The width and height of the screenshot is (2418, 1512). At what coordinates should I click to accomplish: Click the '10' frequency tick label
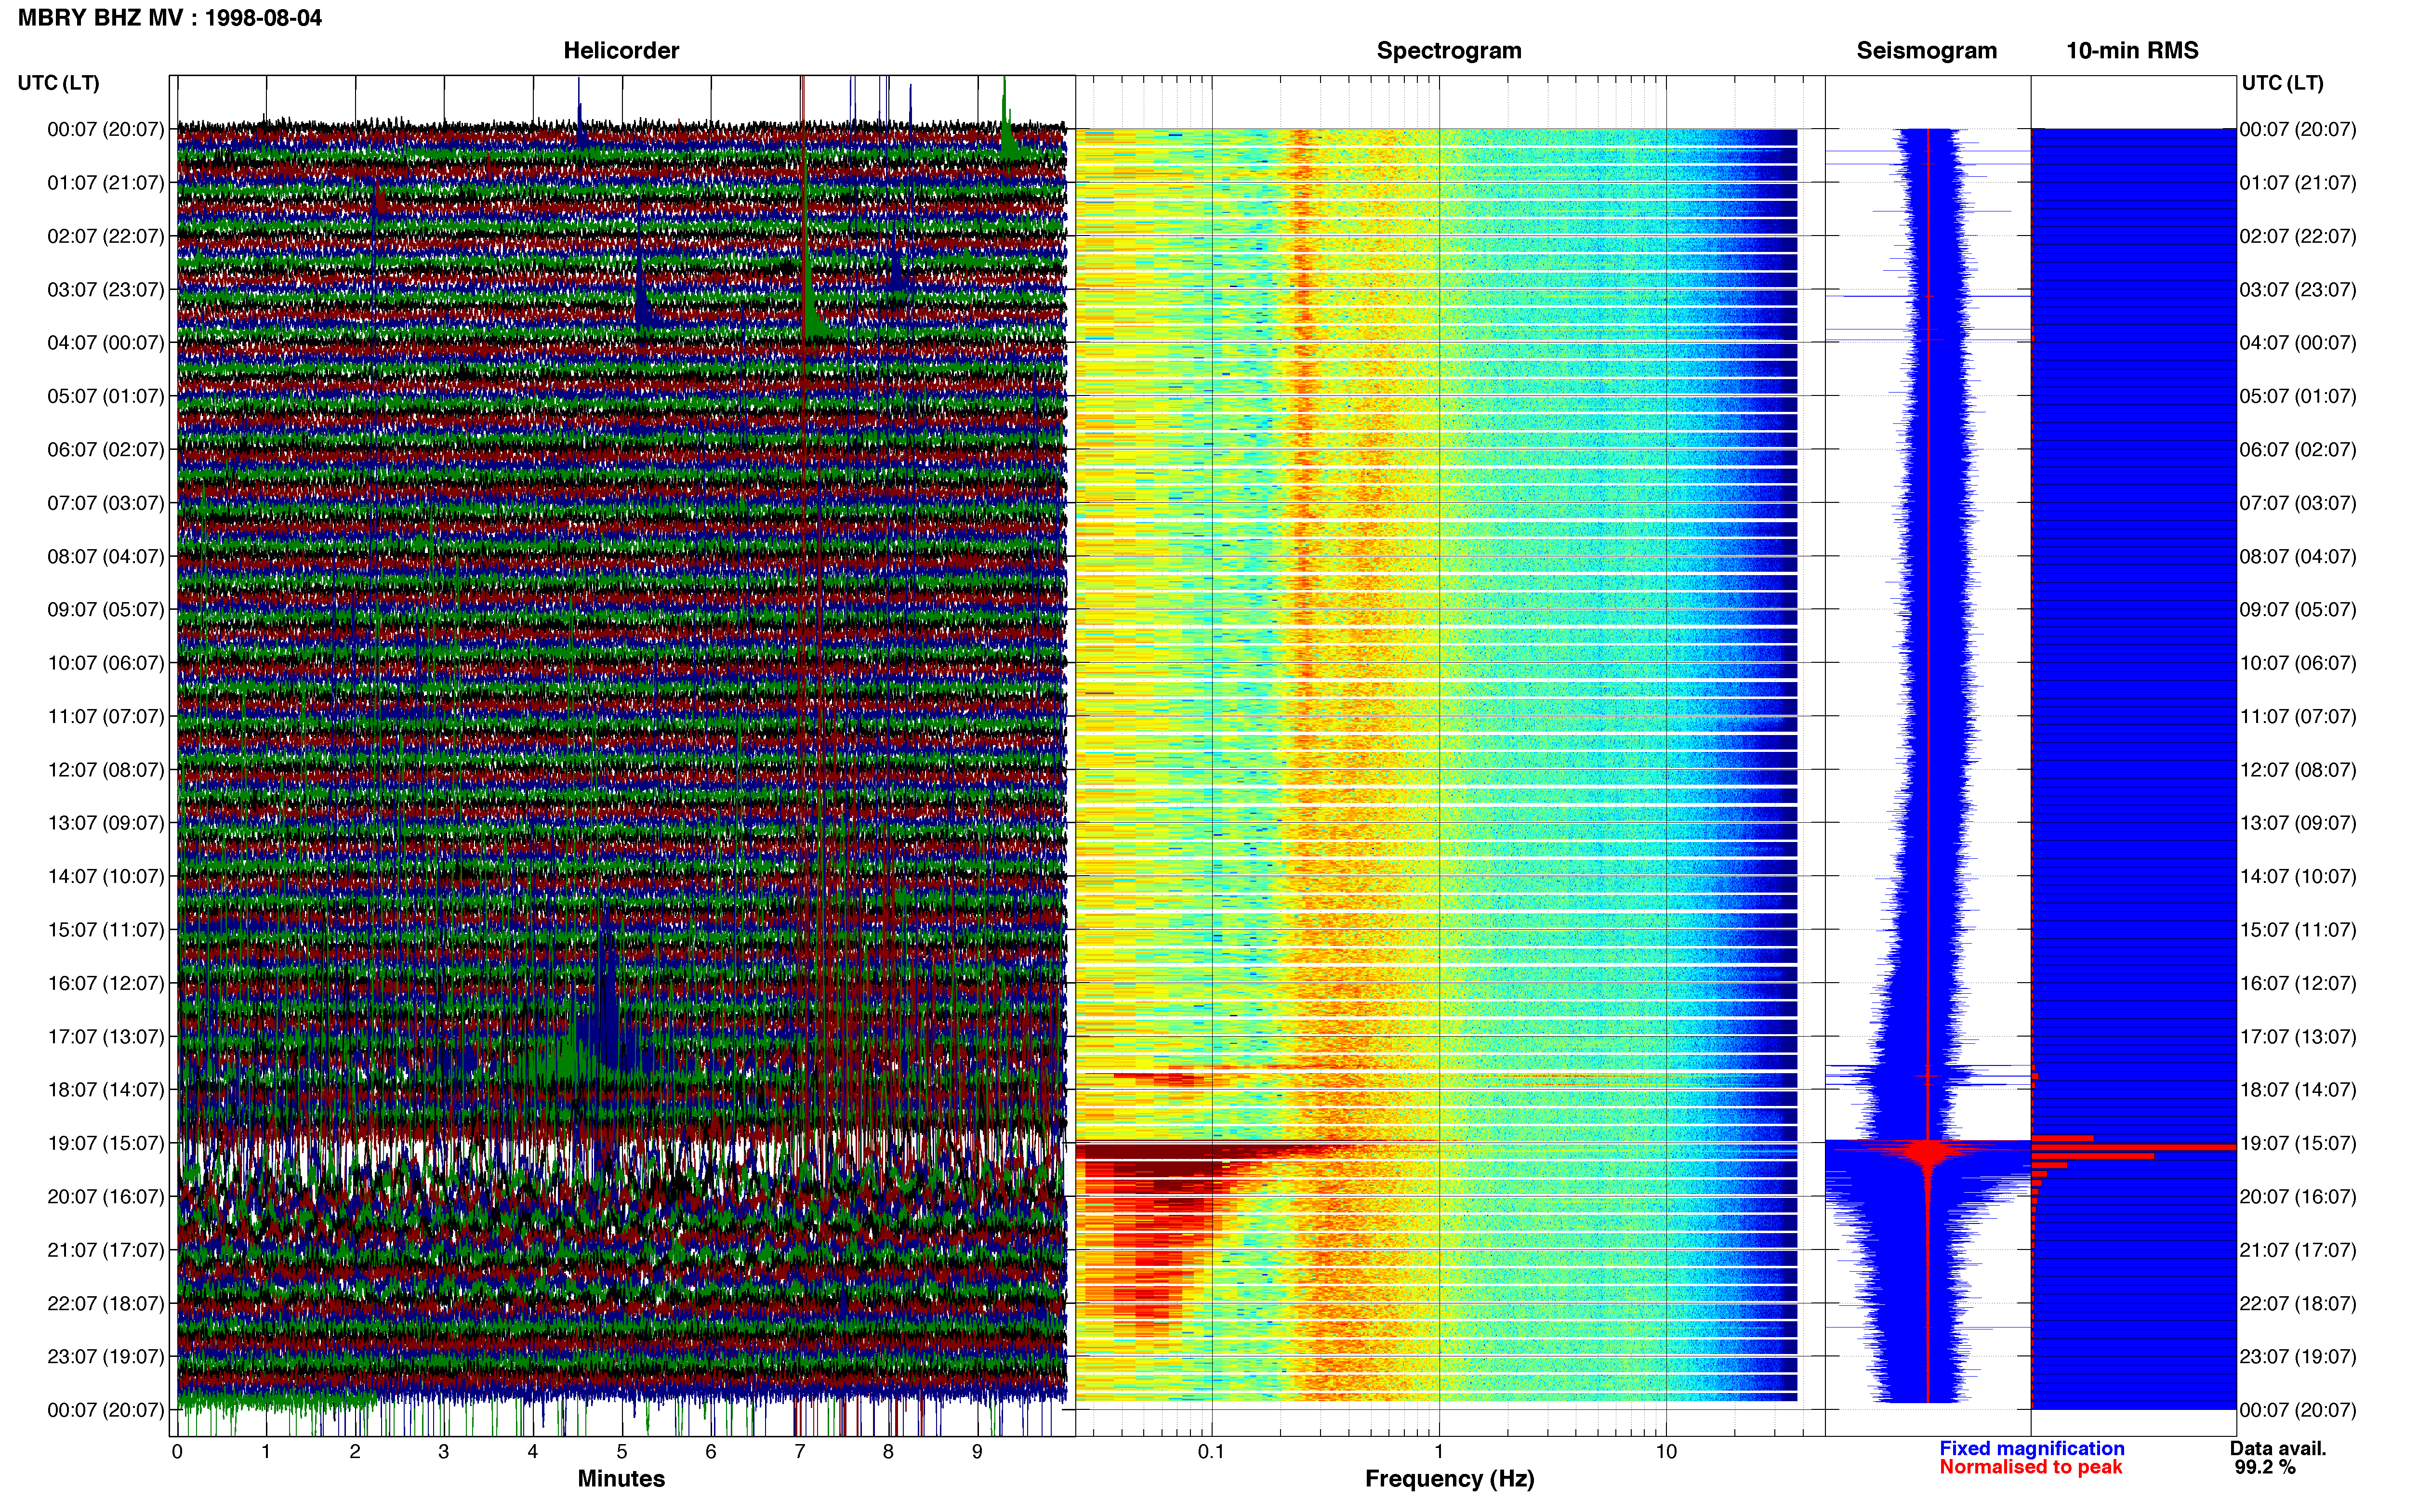pyautogui.click(x=1665, y=1451)
